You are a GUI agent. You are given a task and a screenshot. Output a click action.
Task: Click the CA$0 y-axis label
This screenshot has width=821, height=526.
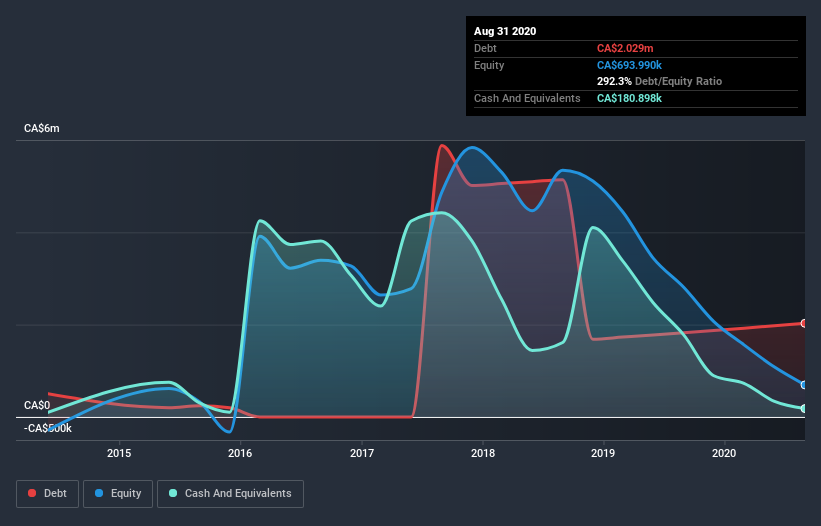point(37,405)
